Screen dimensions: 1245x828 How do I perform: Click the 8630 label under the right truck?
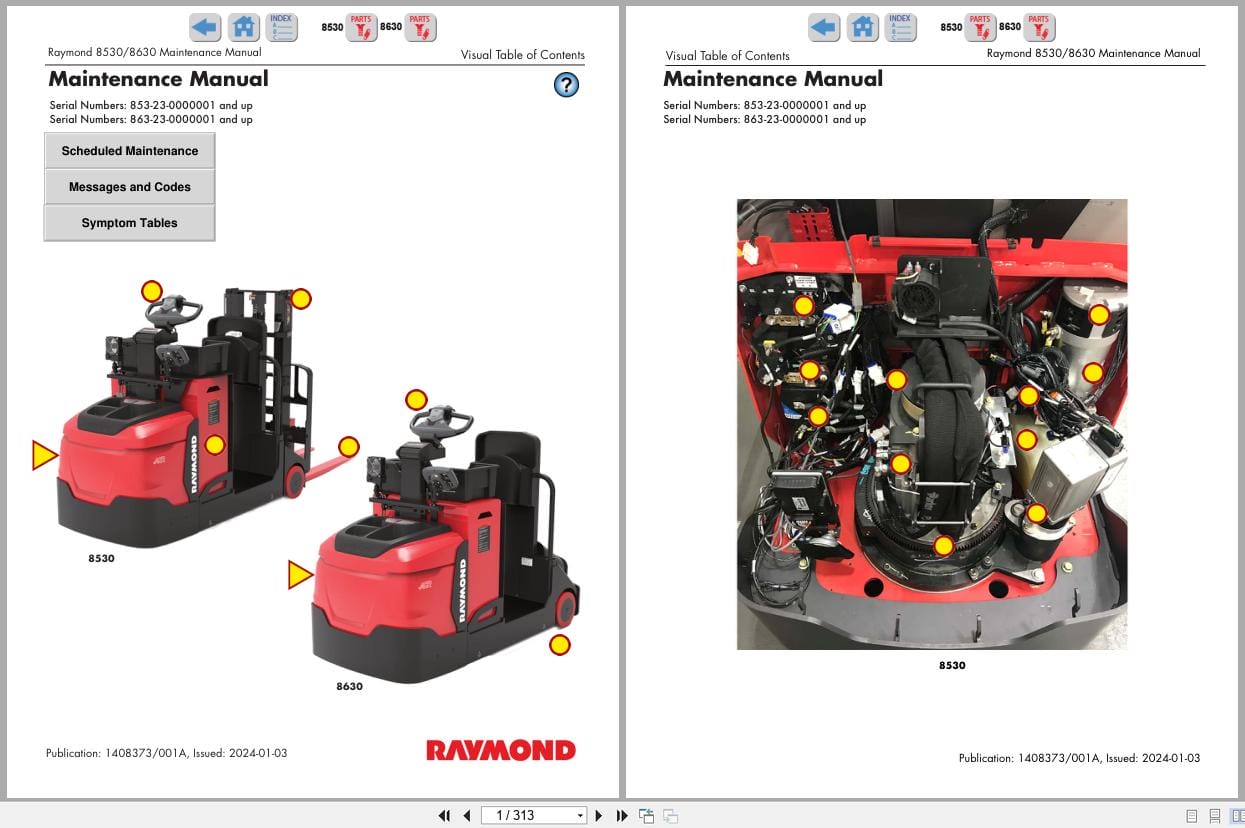(x=349, y=686)
